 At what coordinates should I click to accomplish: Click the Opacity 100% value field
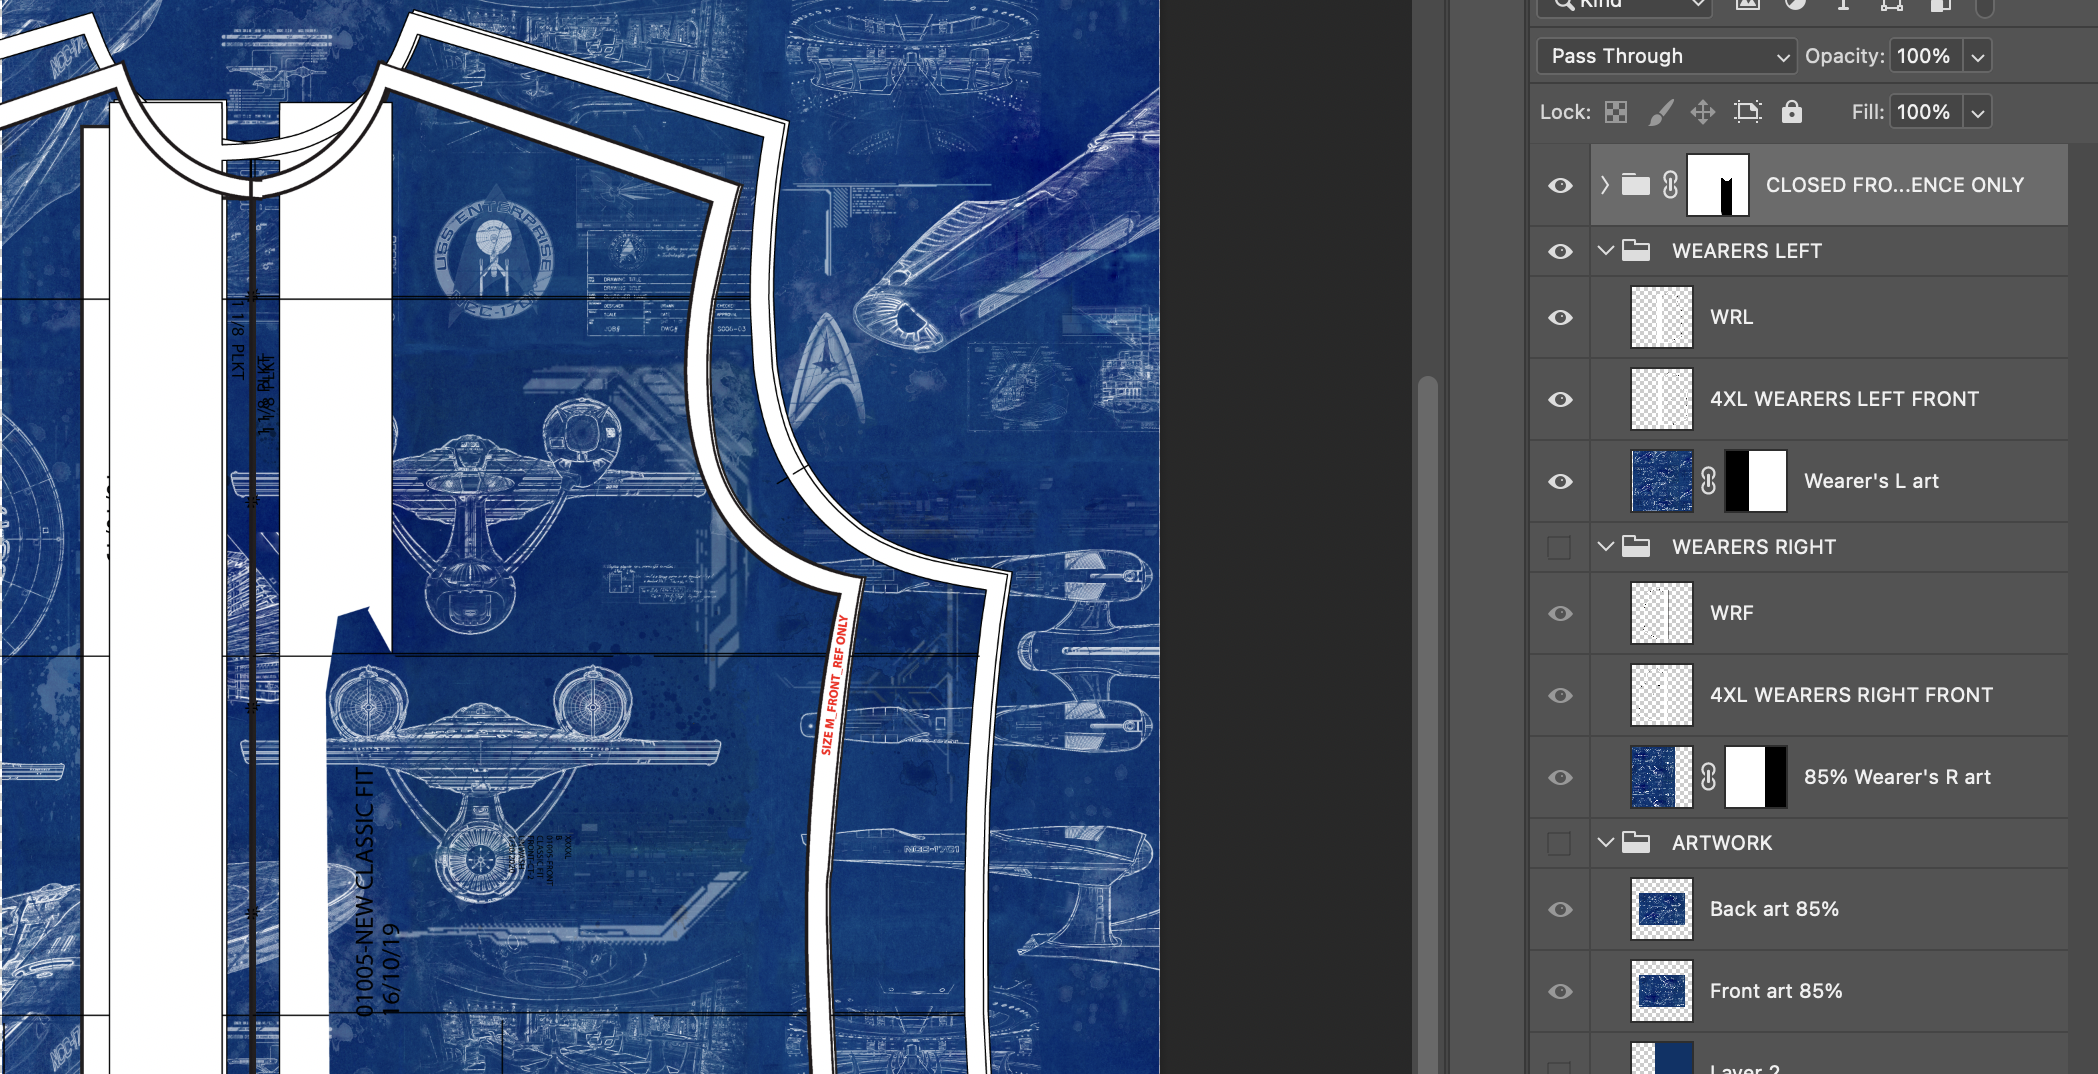coord(1925,57)
